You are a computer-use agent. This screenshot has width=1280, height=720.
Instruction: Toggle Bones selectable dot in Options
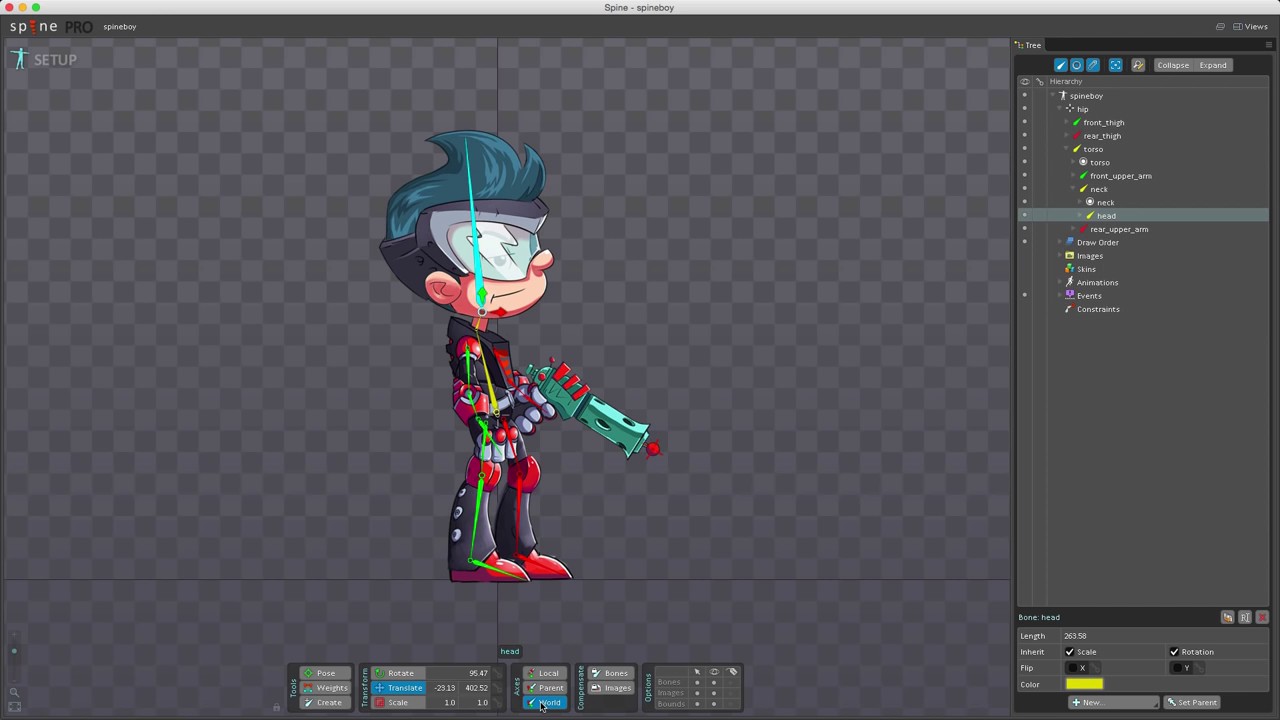tap(698, 682)
